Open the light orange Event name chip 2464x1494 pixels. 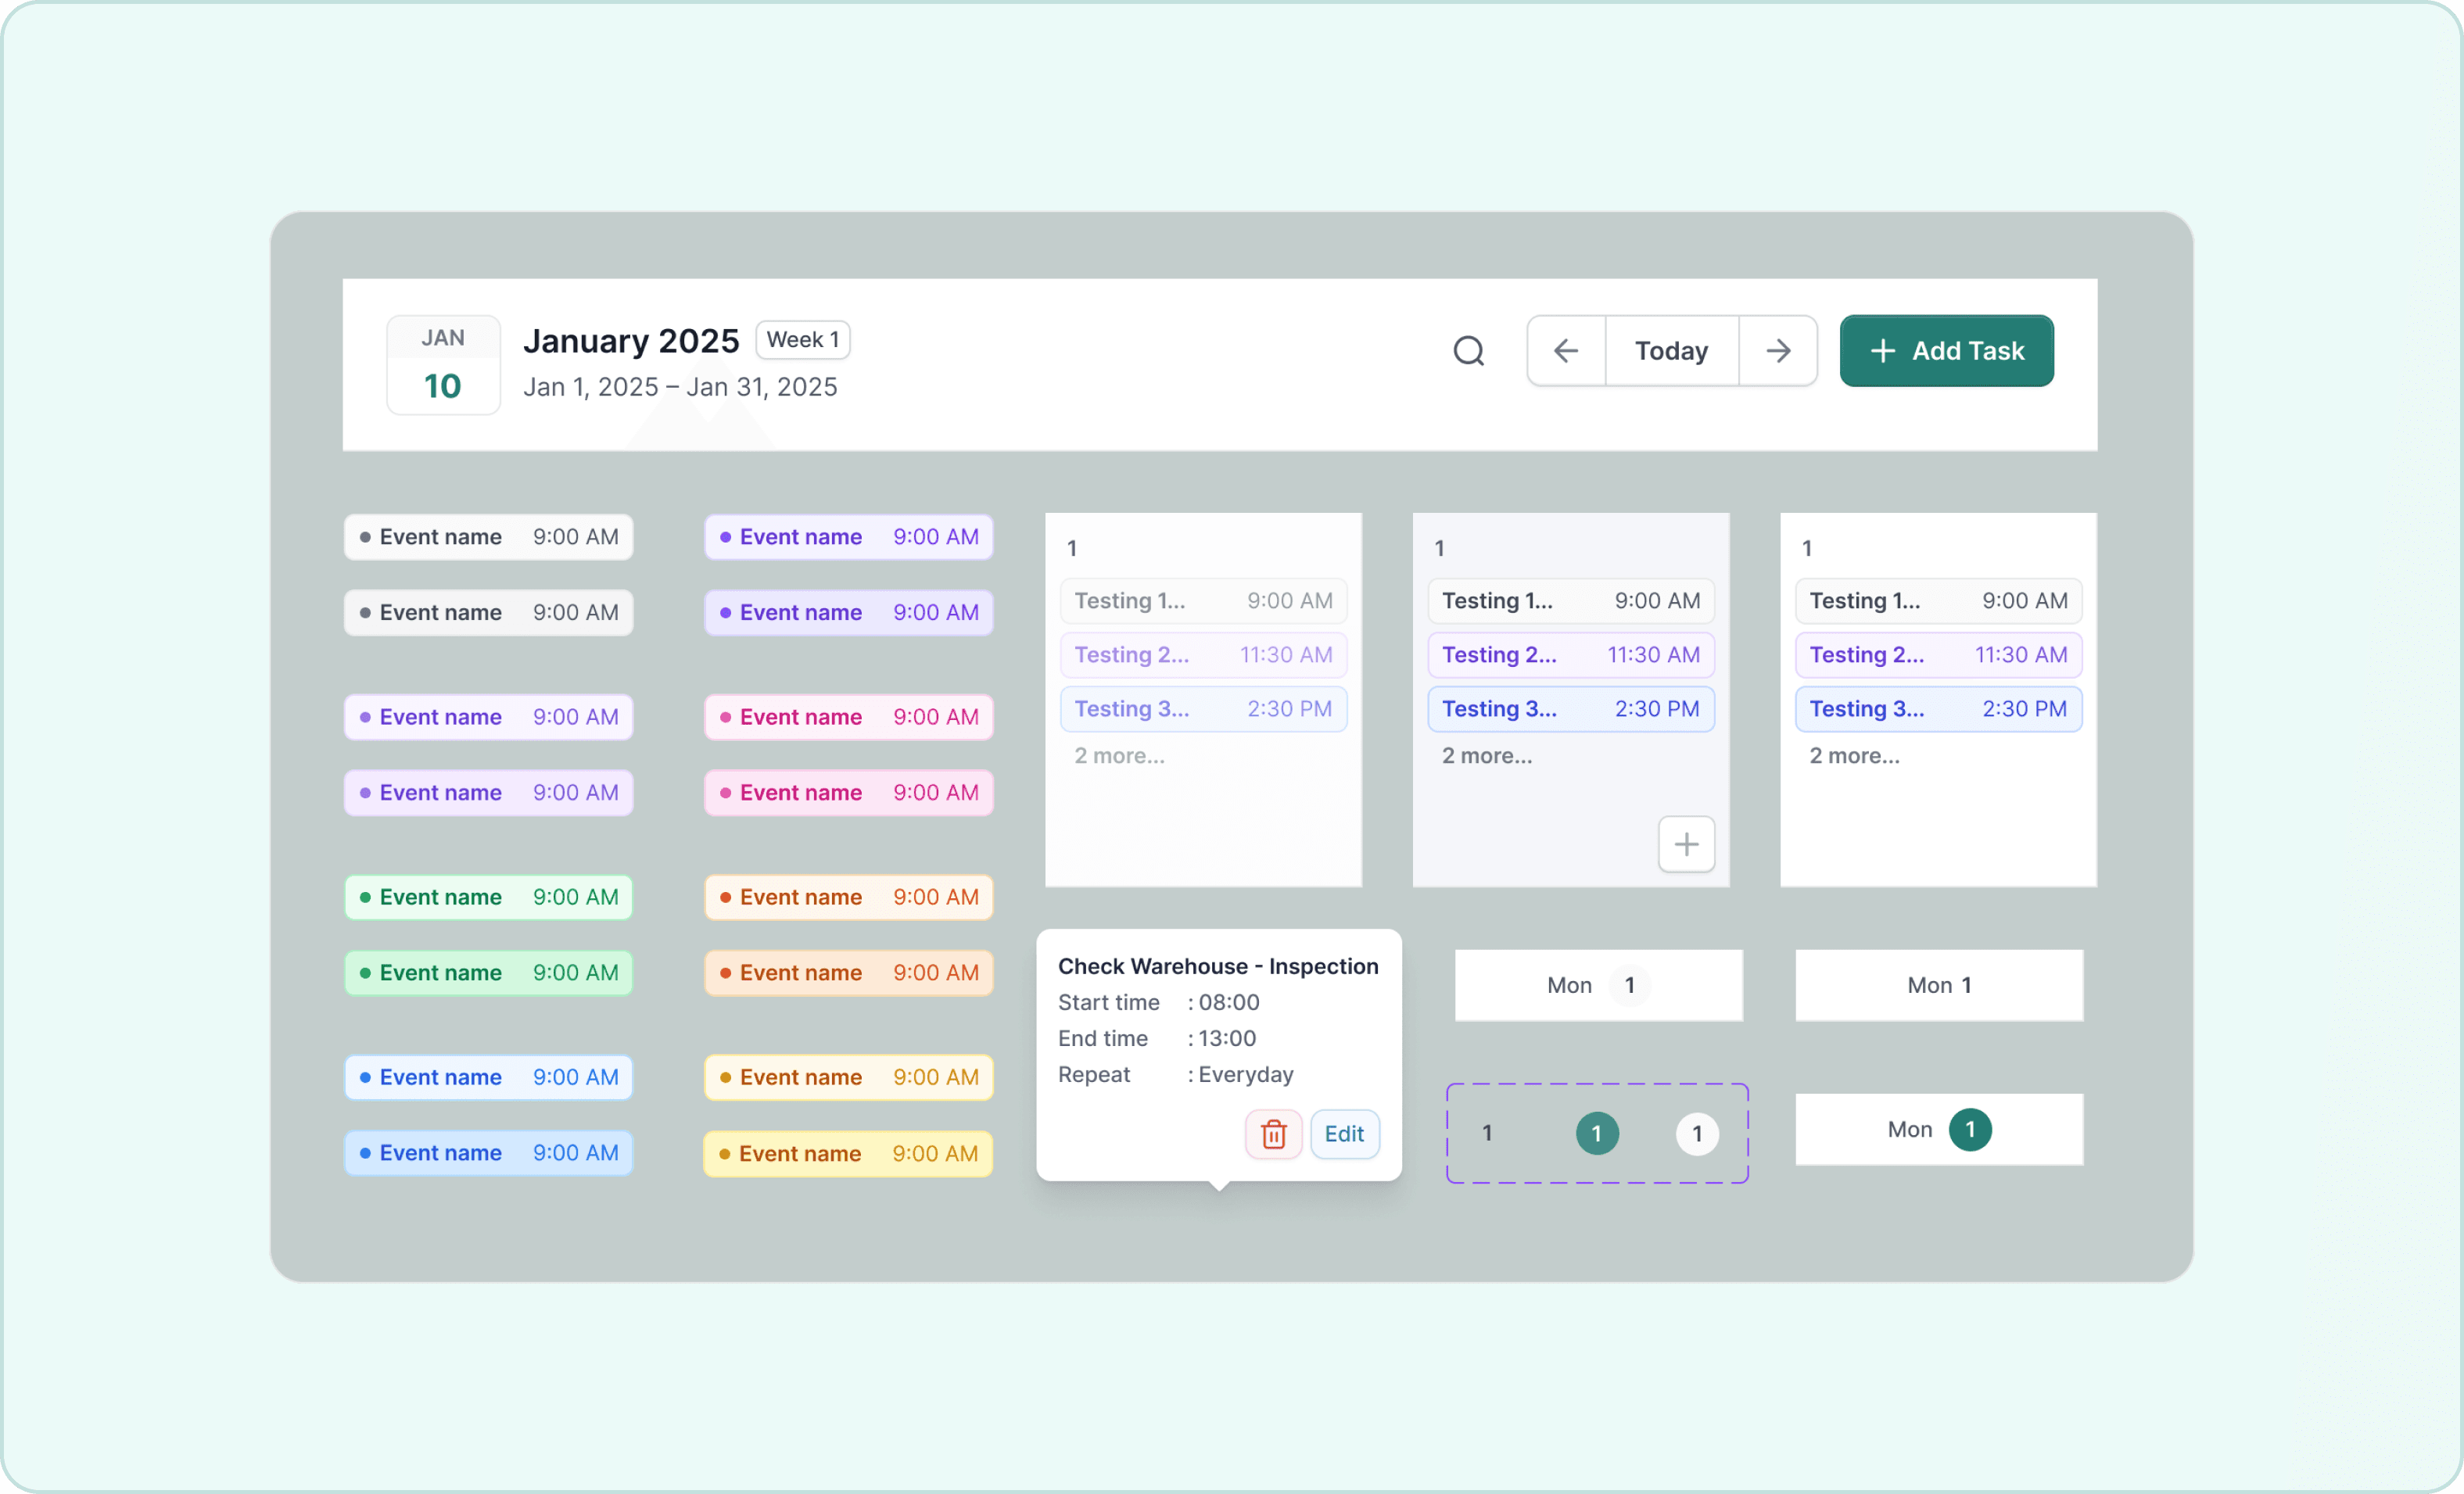[x=849, y=897]
